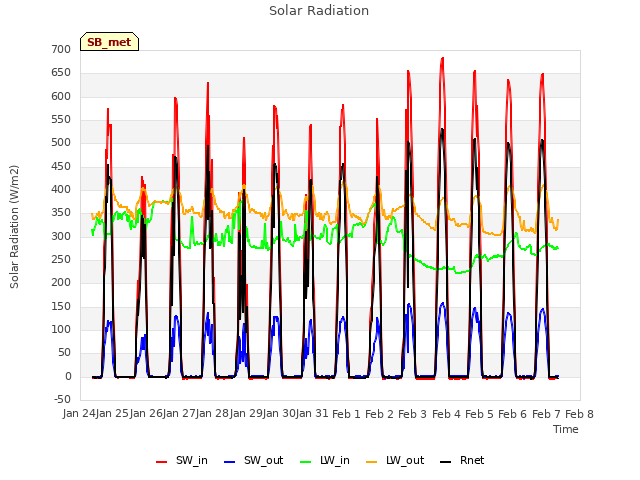Toggle the SW_out legend entry
The image size is (640, 480).
[x=254, y=461]
